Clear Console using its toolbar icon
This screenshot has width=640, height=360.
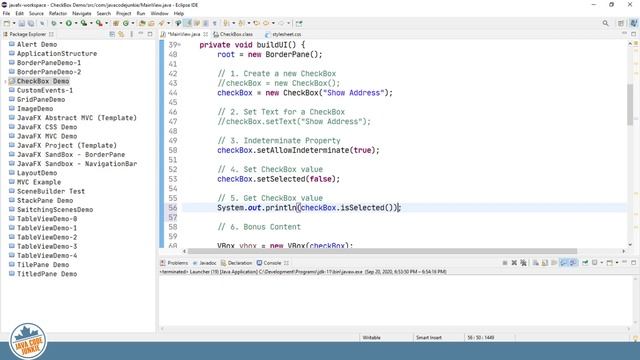click(x=536, y=263)
